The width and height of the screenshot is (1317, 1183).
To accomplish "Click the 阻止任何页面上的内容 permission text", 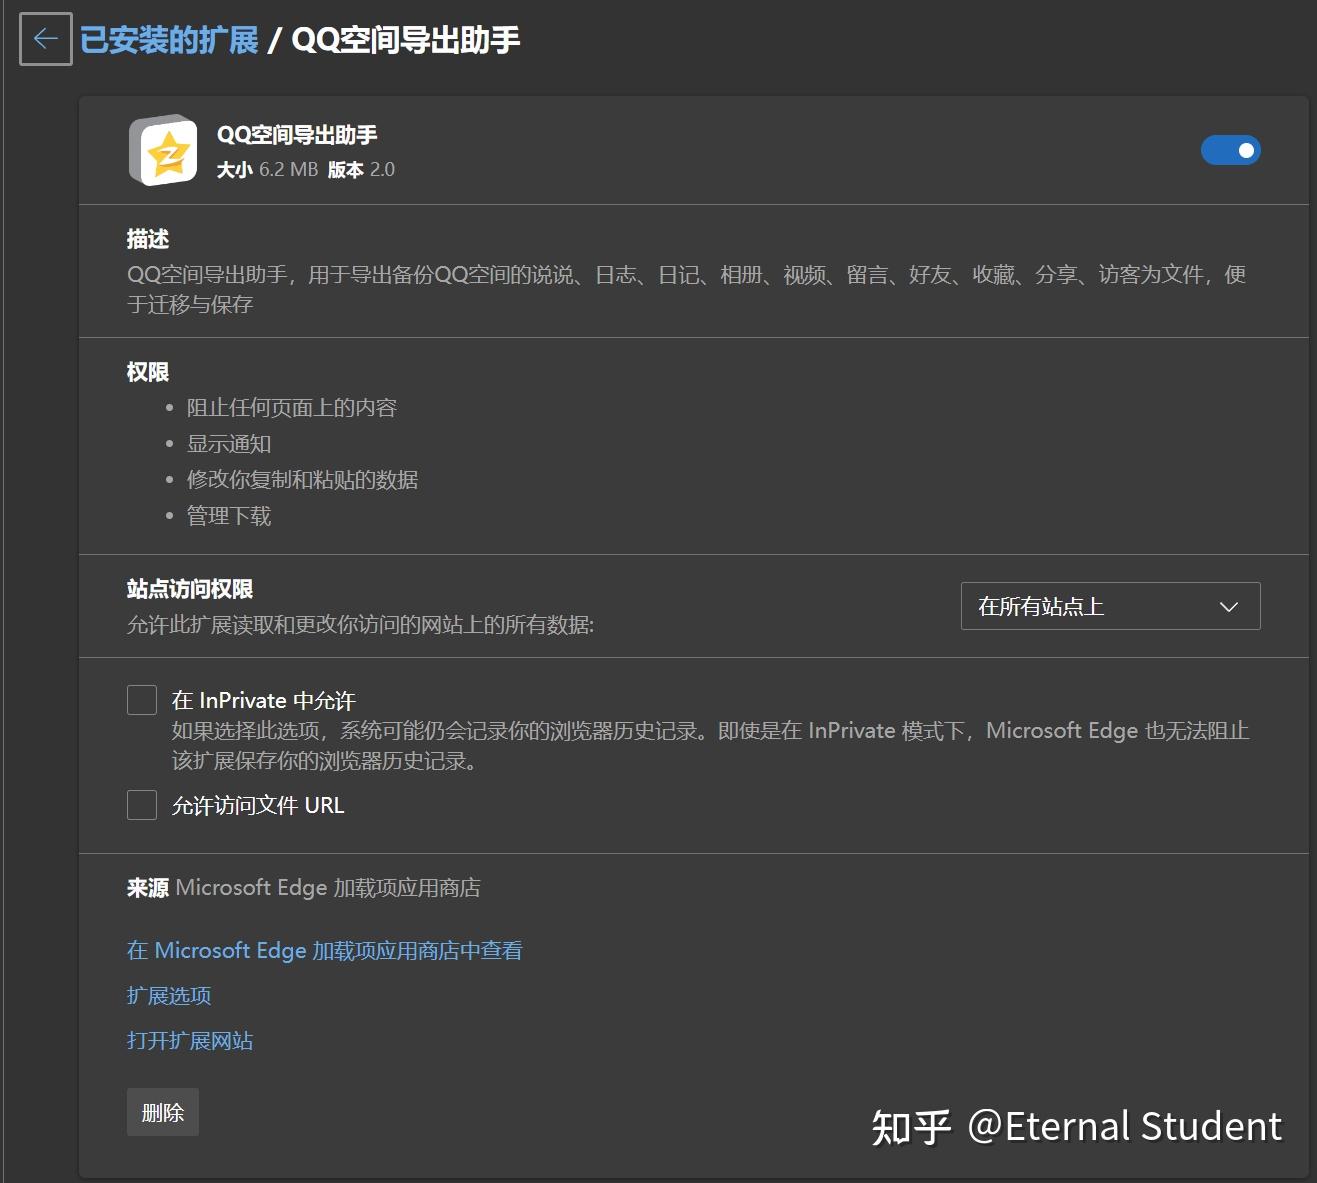I will 292,408.
